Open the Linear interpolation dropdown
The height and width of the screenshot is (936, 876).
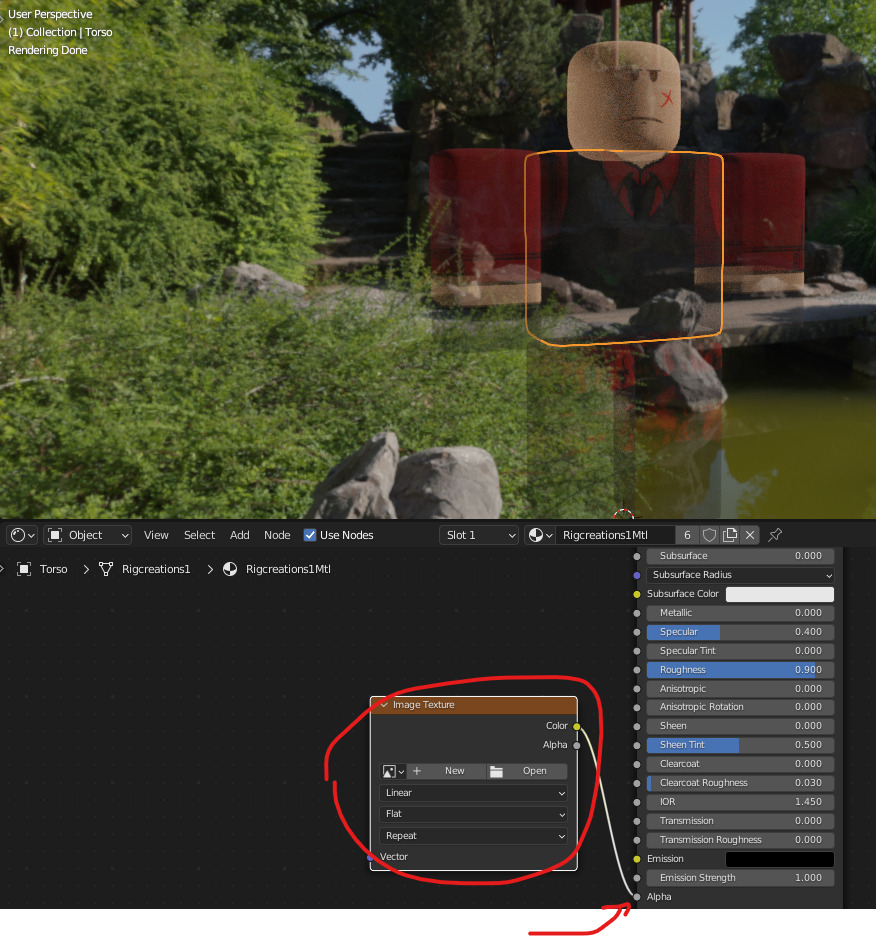coord(474,793)
